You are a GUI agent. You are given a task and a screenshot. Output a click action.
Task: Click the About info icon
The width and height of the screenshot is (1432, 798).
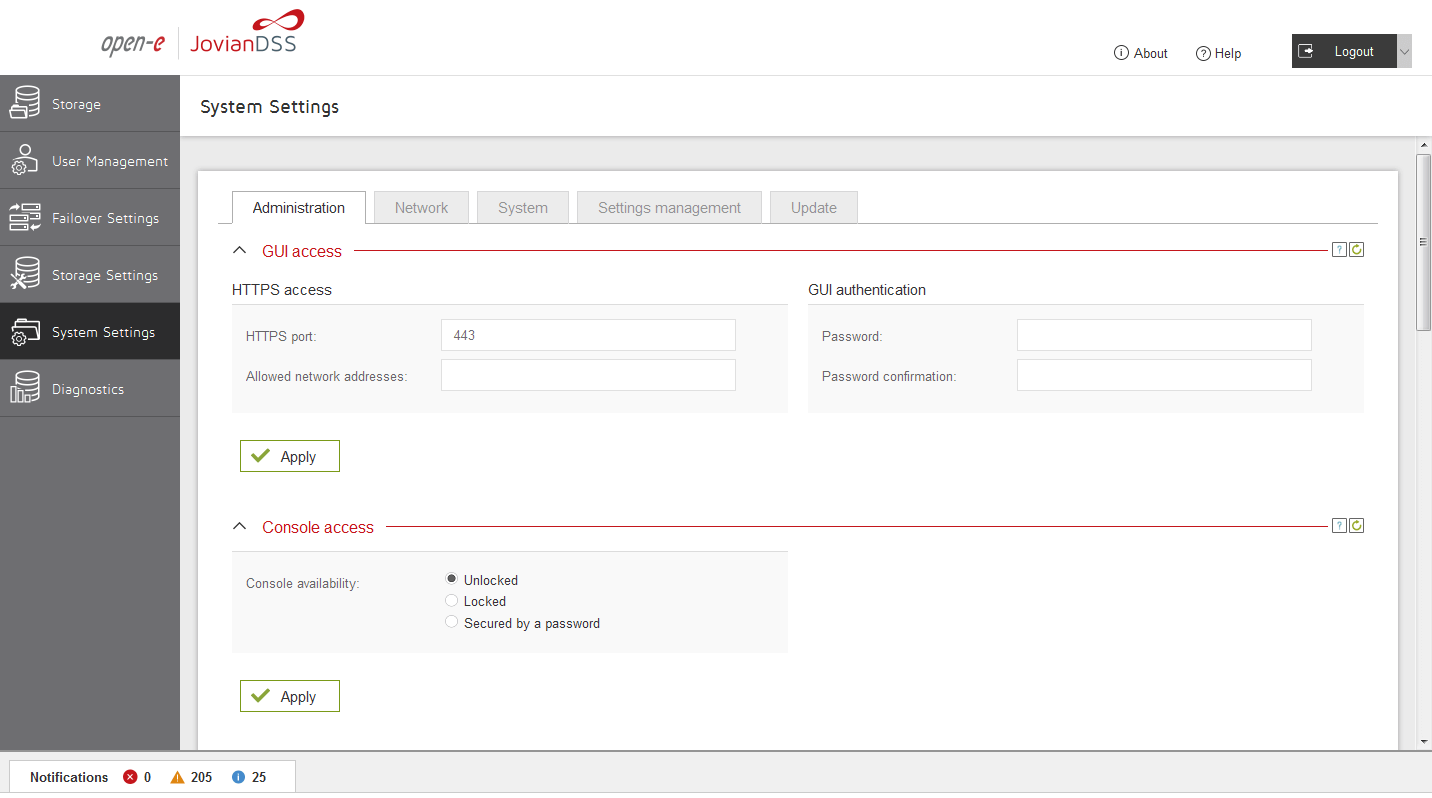(1121, 53)
